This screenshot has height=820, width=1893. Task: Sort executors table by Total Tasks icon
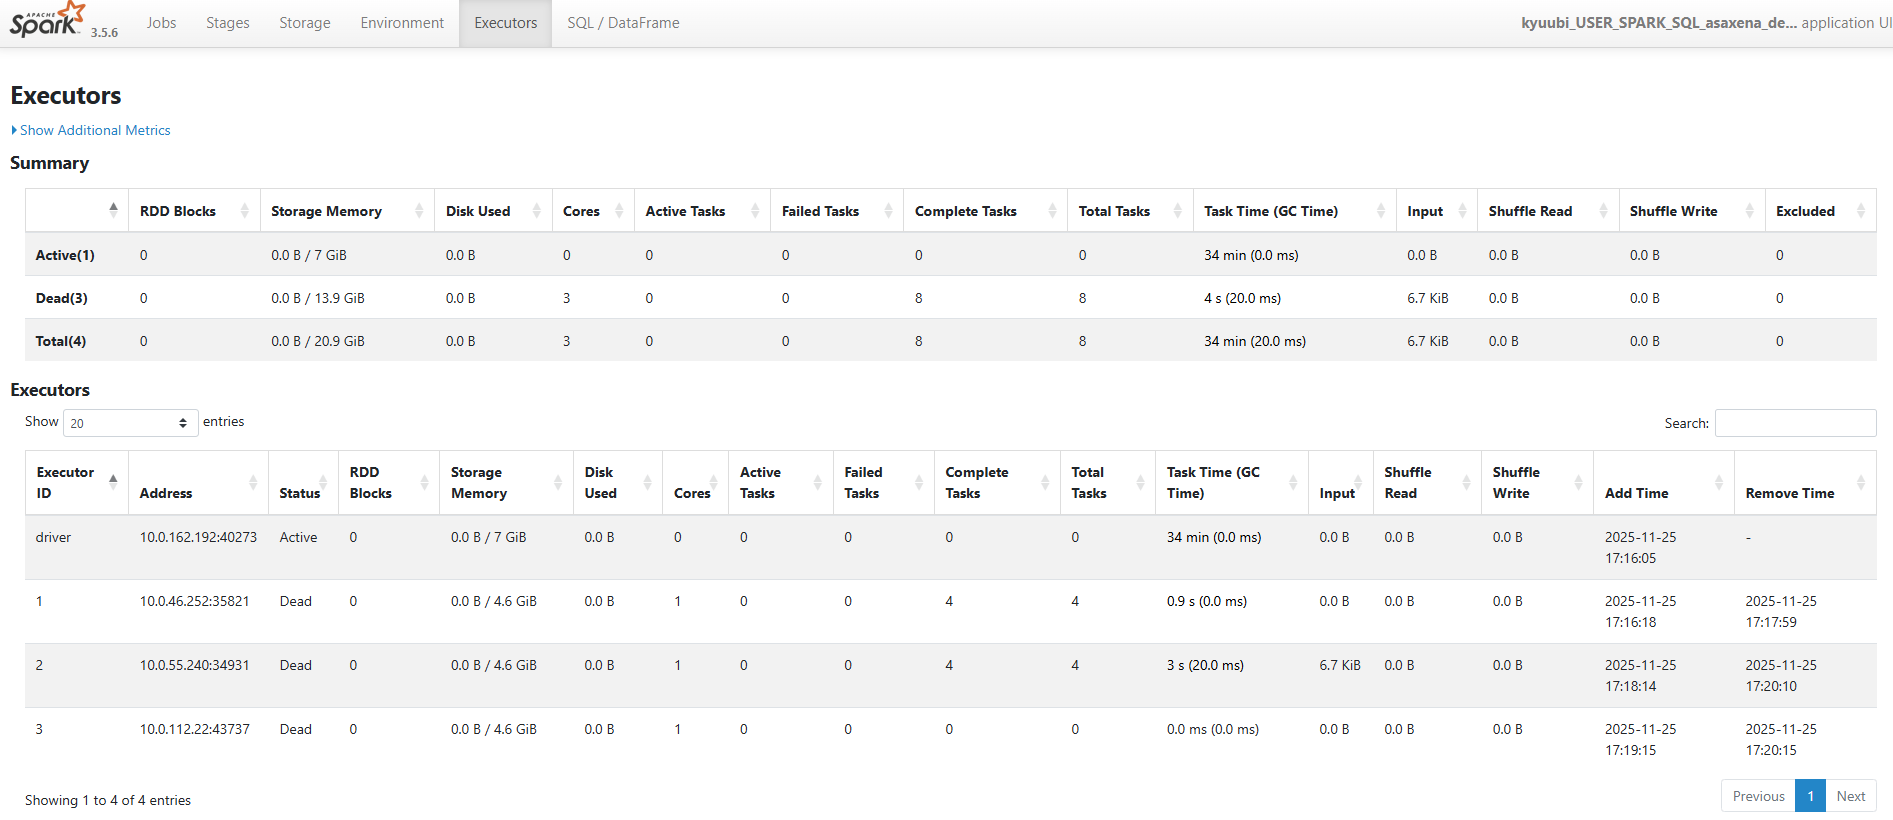(x=1140, y=483)
